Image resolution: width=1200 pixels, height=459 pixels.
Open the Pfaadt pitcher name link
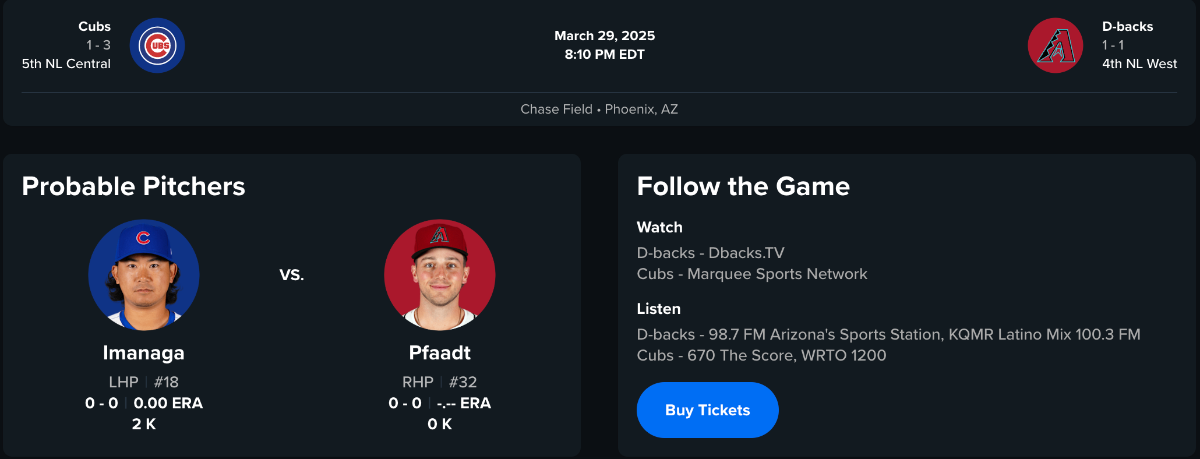coord(439,353)
